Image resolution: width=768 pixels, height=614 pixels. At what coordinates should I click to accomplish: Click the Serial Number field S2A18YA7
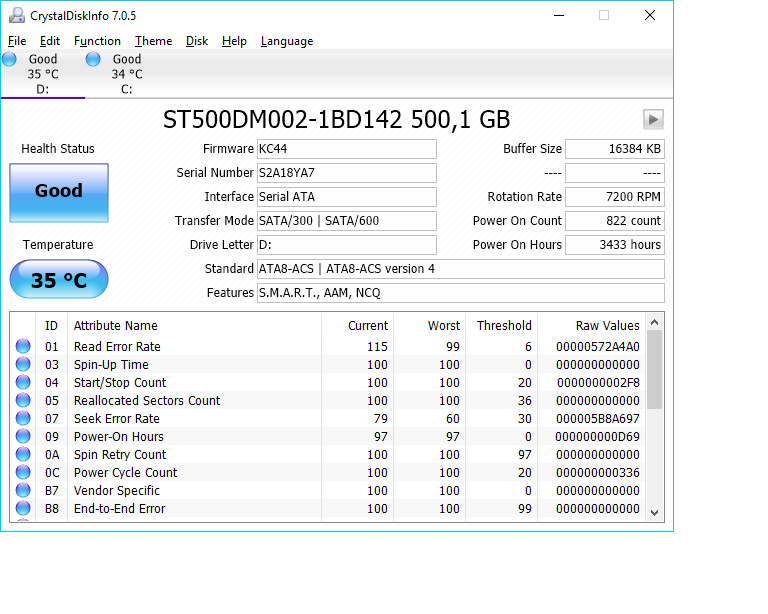pos(347,173)
